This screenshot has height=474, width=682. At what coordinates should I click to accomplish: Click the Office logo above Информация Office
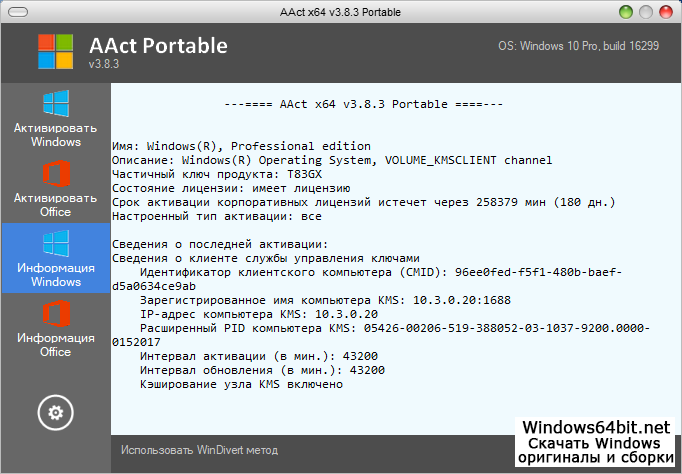pos(55,313)
